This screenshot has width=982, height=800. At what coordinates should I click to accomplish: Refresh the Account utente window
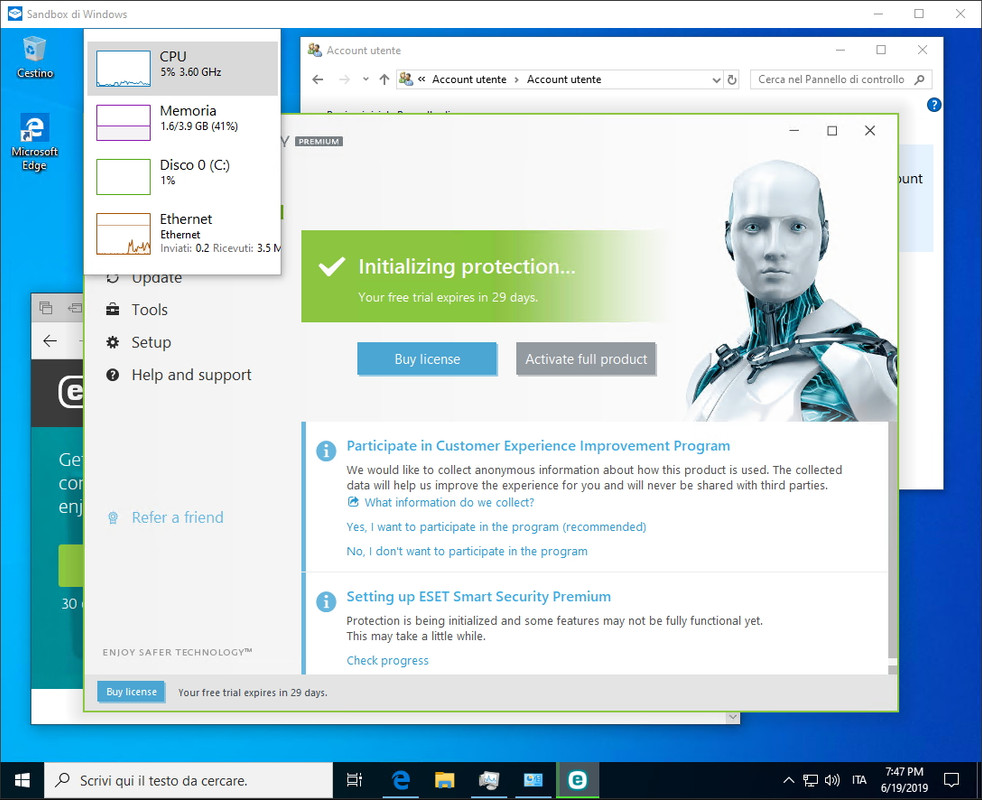731,80
